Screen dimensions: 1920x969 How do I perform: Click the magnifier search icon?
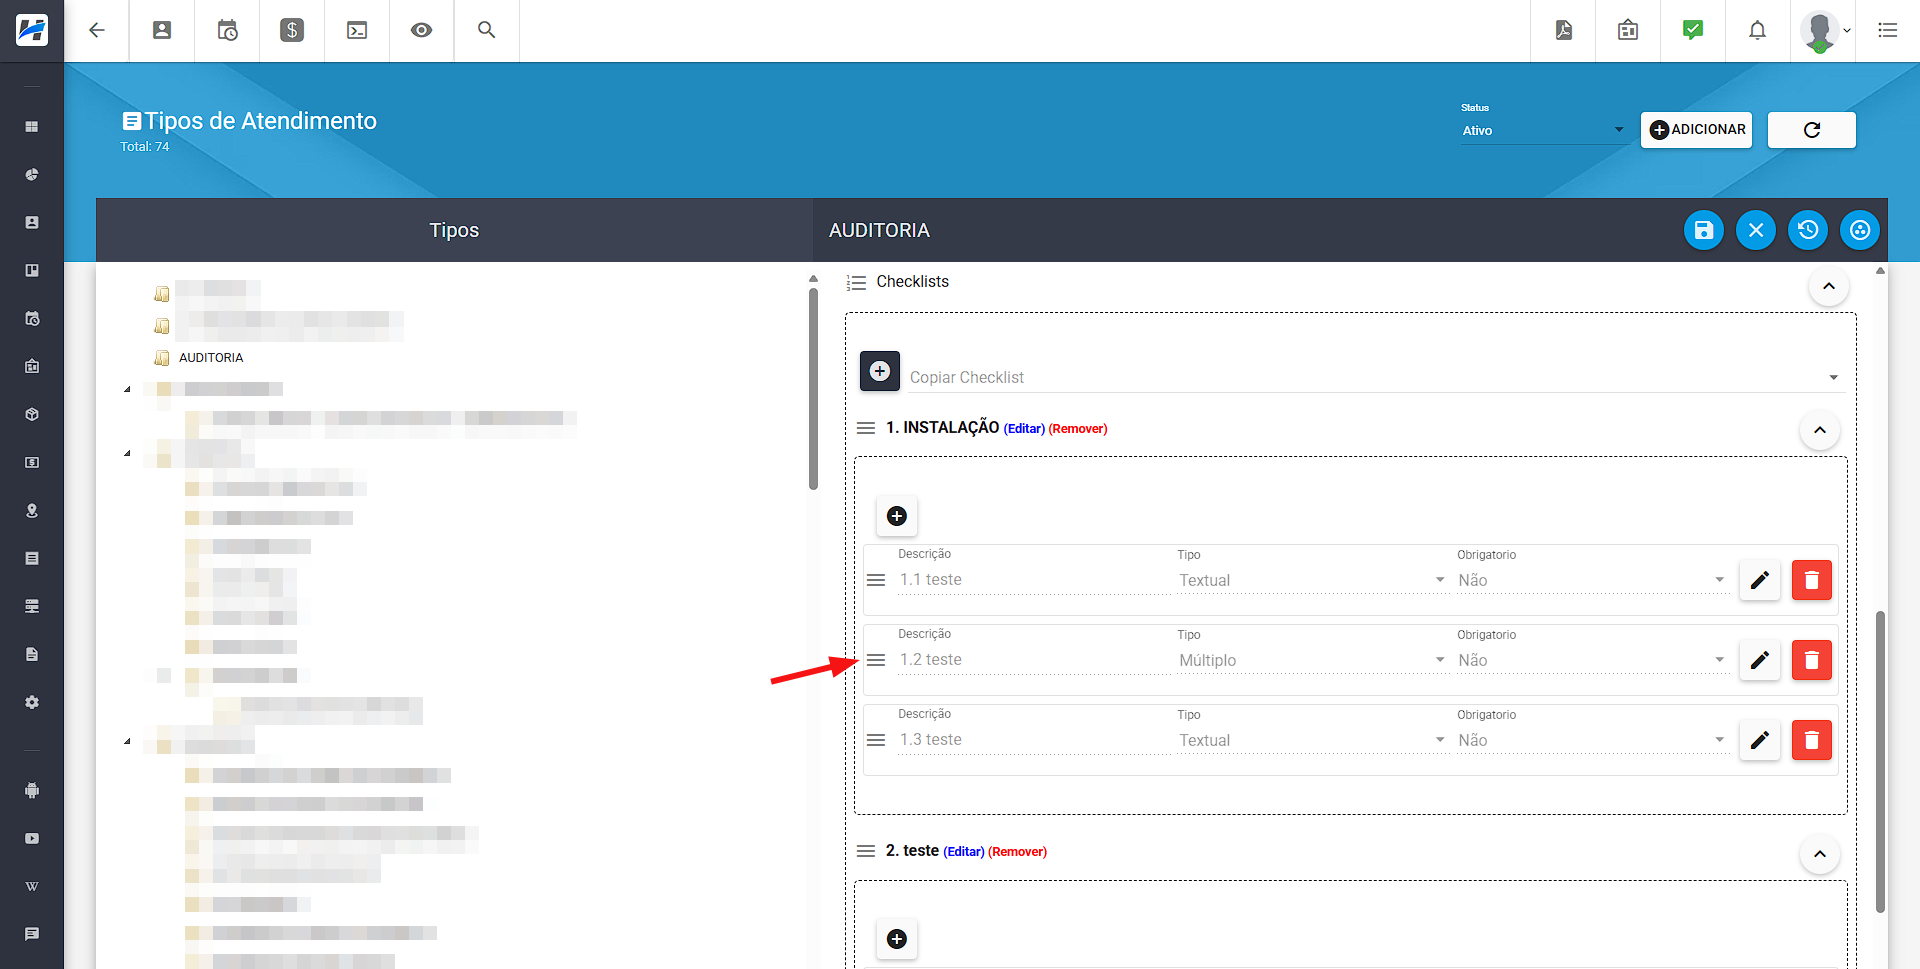[x=487, y=30]
